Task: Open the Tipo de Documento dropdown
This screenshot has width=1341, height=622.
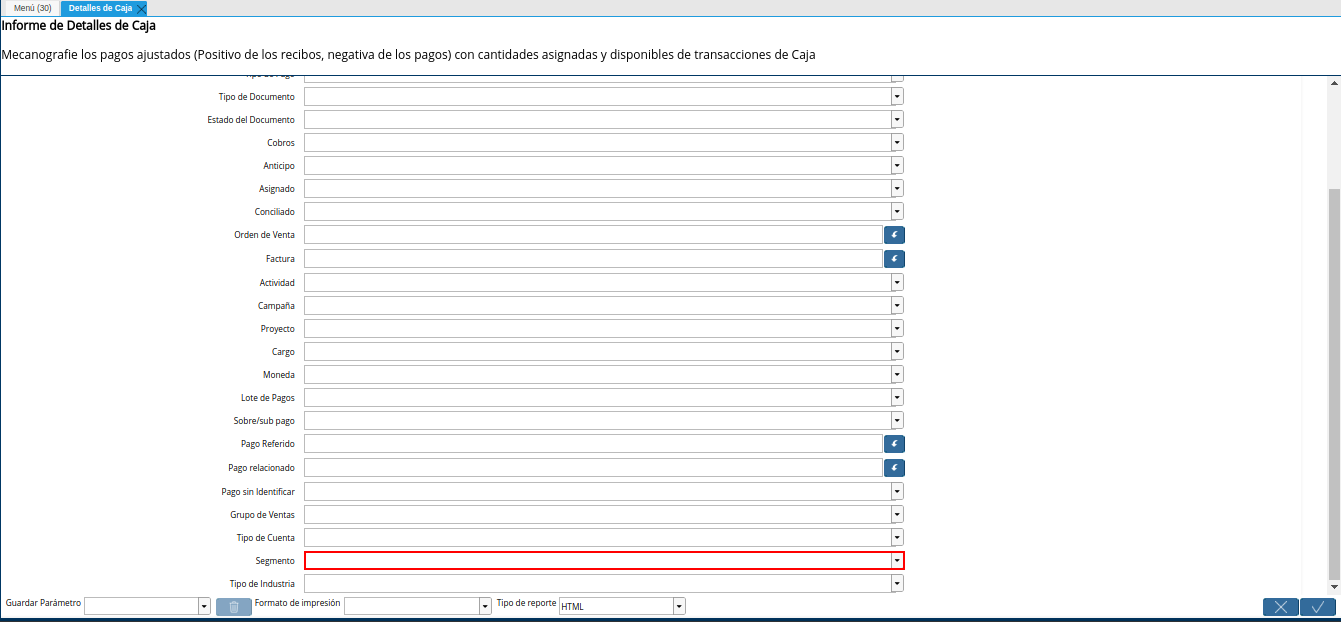Action: coord(895,96)
